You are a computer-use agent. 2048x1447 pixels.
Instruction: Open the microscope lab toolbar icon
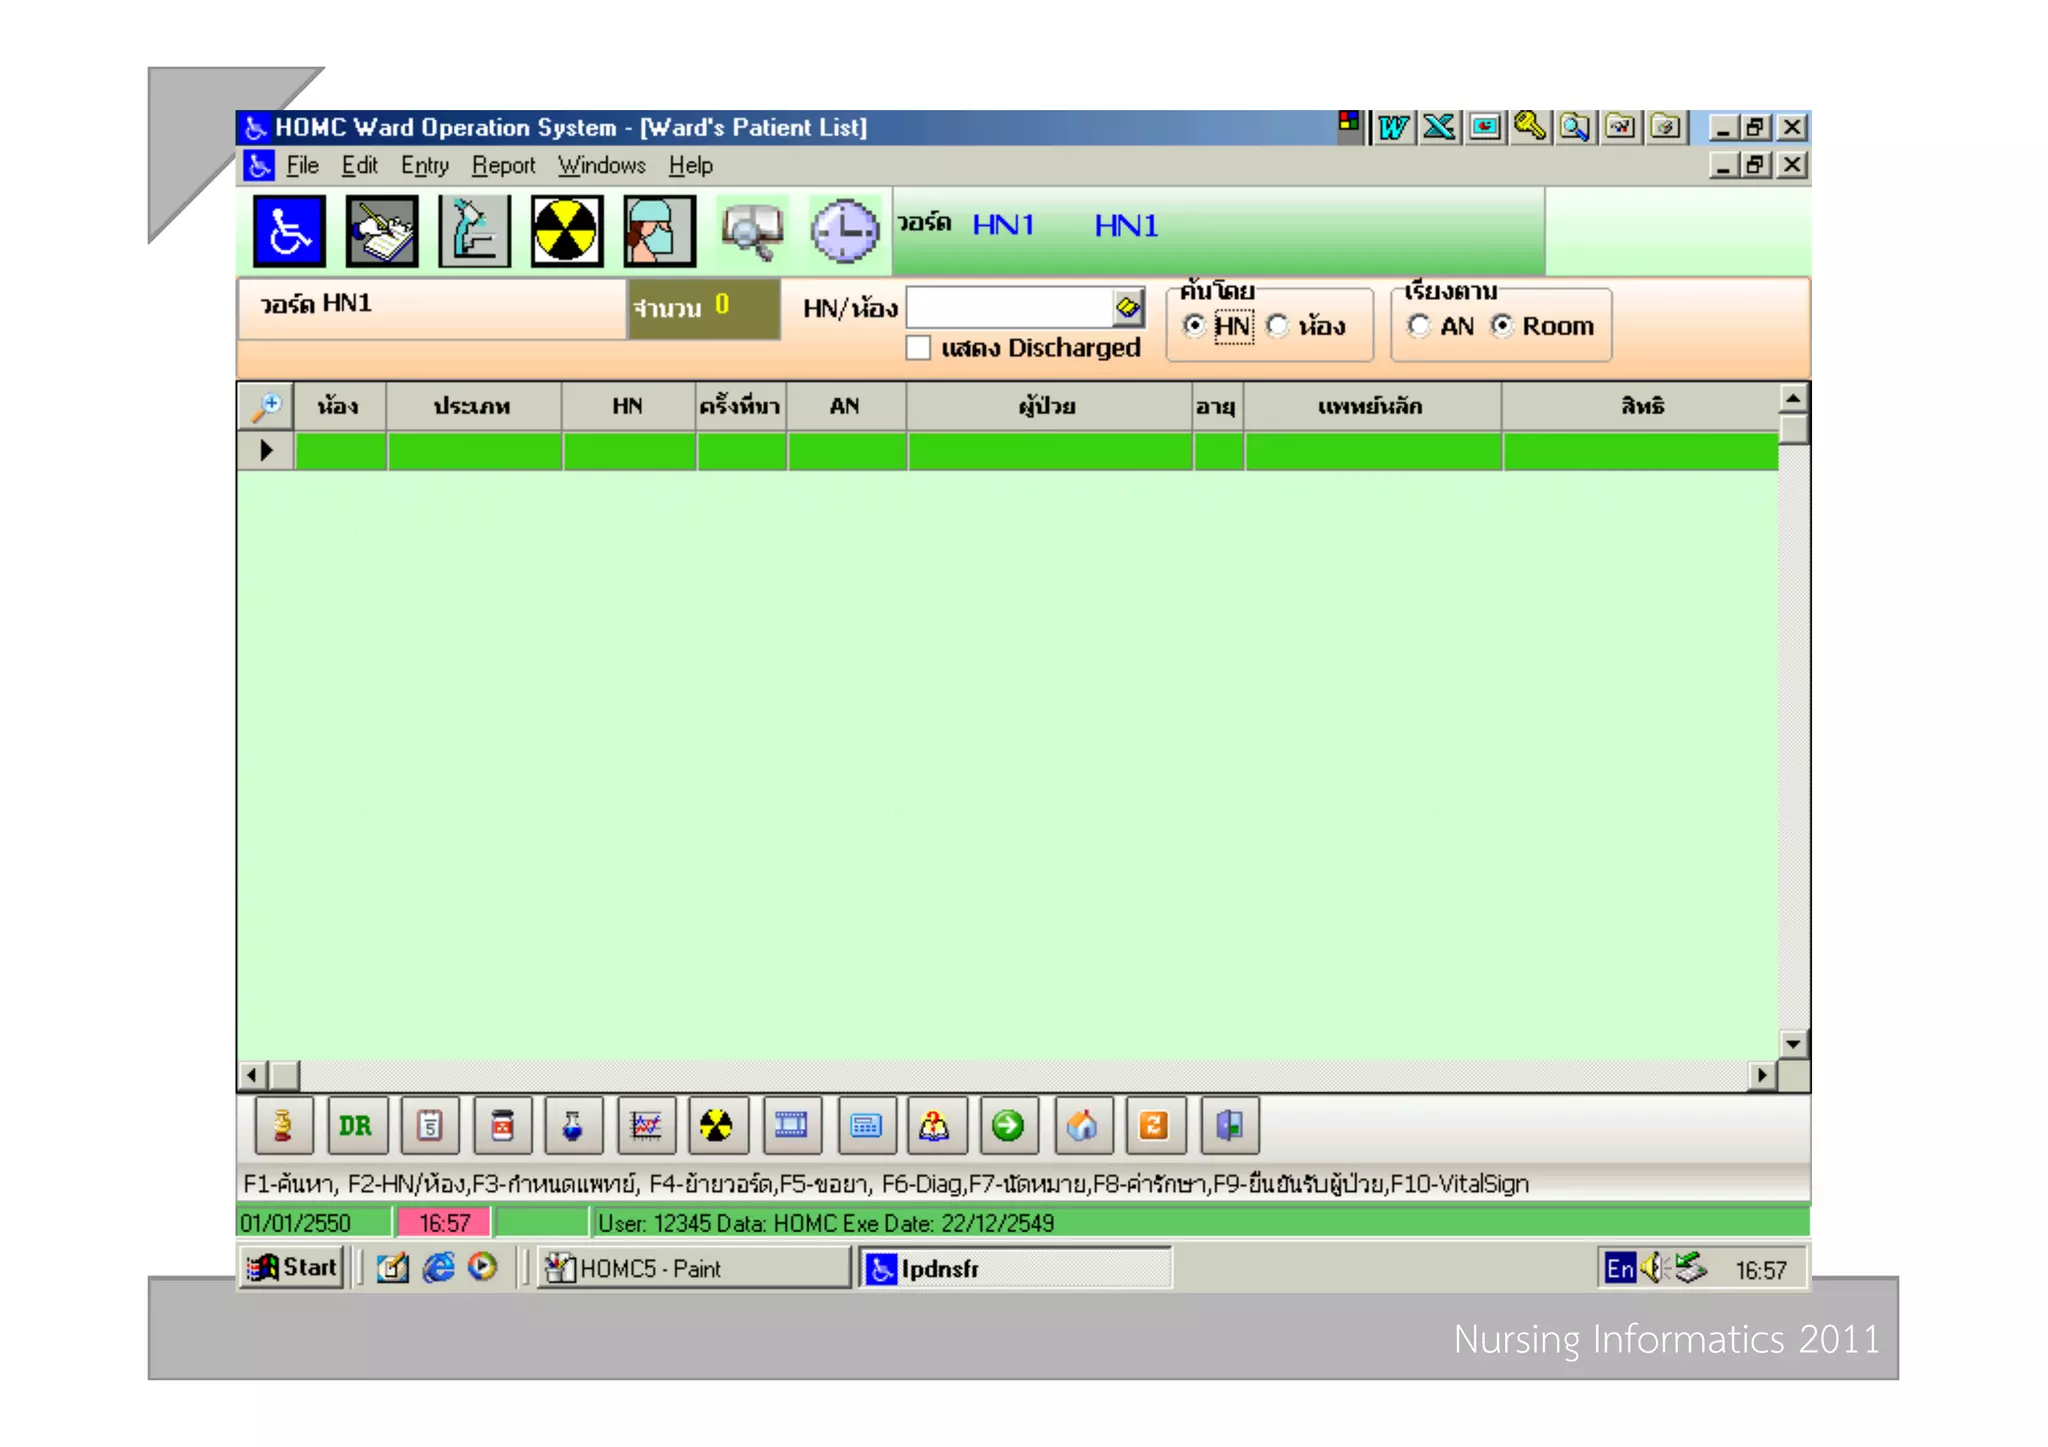click(474, 232)
